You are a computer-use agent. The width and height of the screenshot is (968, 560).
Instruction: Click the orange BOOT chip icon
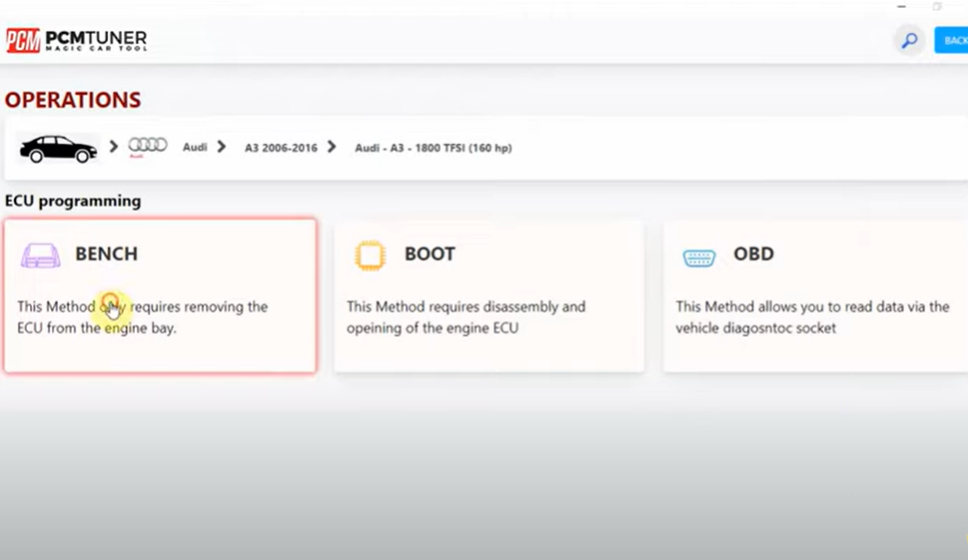370,256
